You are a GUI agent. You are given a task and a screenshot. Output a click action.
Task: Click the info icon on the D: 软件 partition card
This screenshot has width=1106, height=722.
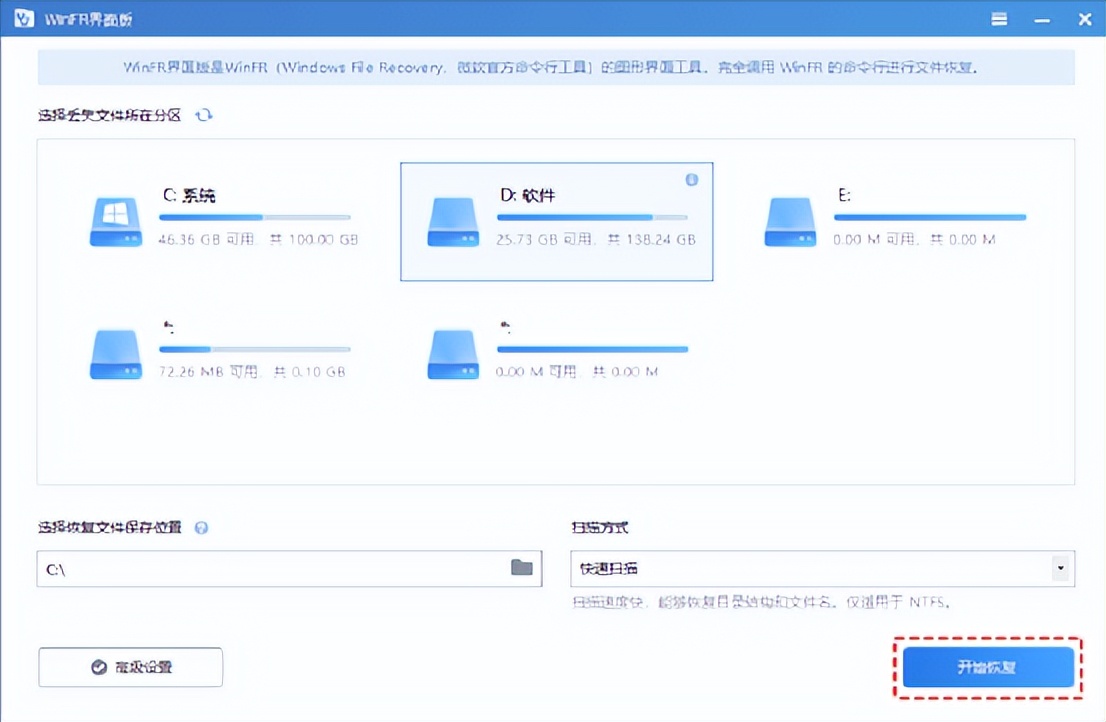coord(692,178)
